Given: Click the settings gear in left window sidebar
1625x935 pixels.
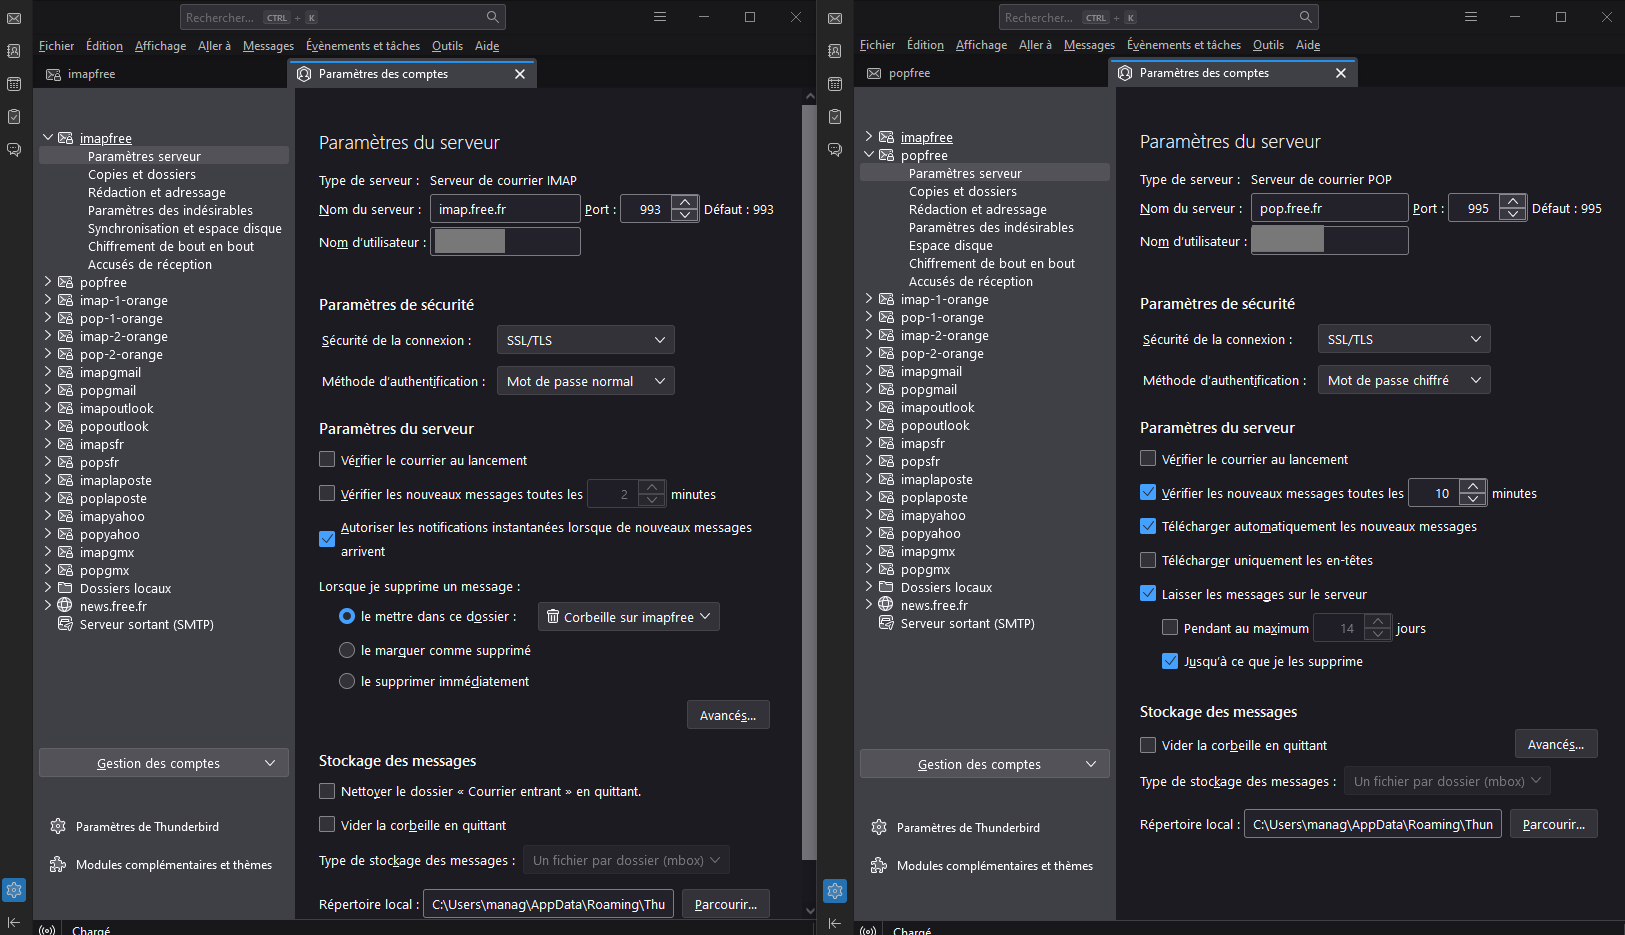Looking at the screenshot, I should coord(14,890).
